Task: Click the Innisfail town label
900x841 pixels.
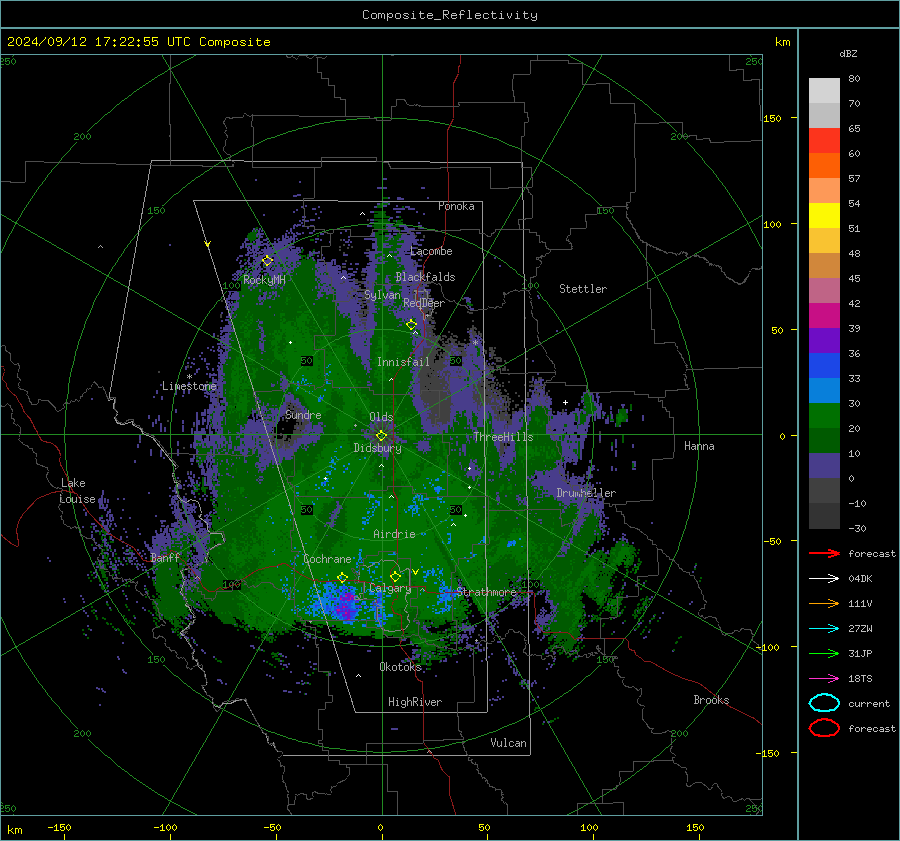Action: (x=403, y=362)
